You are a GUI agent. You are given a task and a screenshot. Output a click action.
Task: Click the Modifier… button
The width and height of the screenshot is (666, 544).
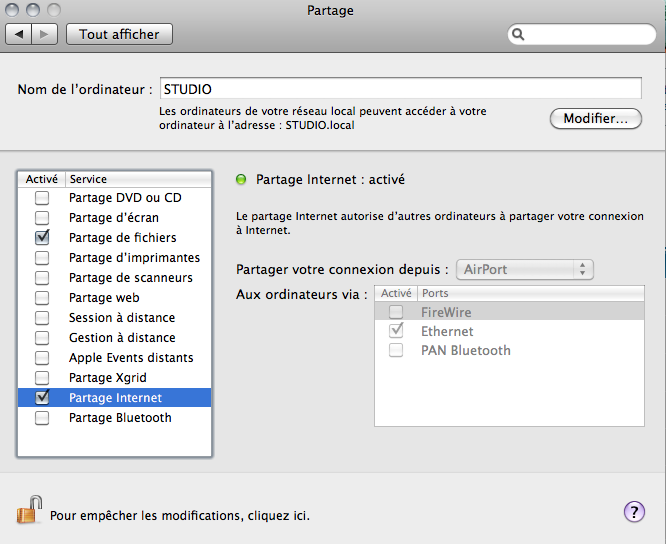click(x=595, y=118)
